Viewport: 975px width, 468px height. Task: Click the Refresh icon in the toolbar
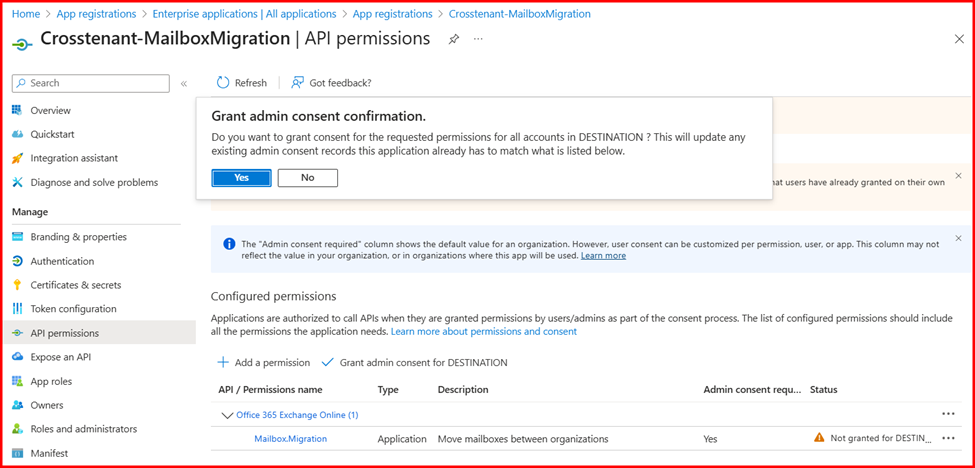click(223, 83)
